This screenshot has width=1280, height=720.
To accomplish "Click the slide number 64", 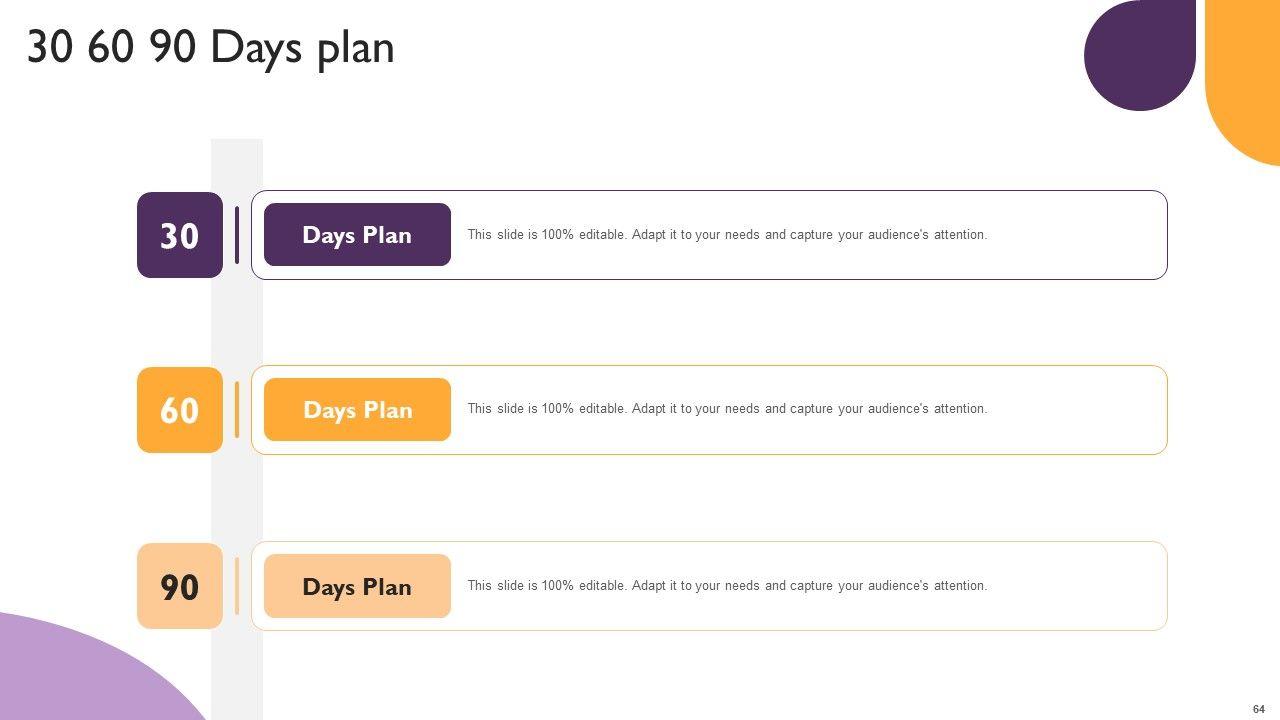I will point(1259,709).
